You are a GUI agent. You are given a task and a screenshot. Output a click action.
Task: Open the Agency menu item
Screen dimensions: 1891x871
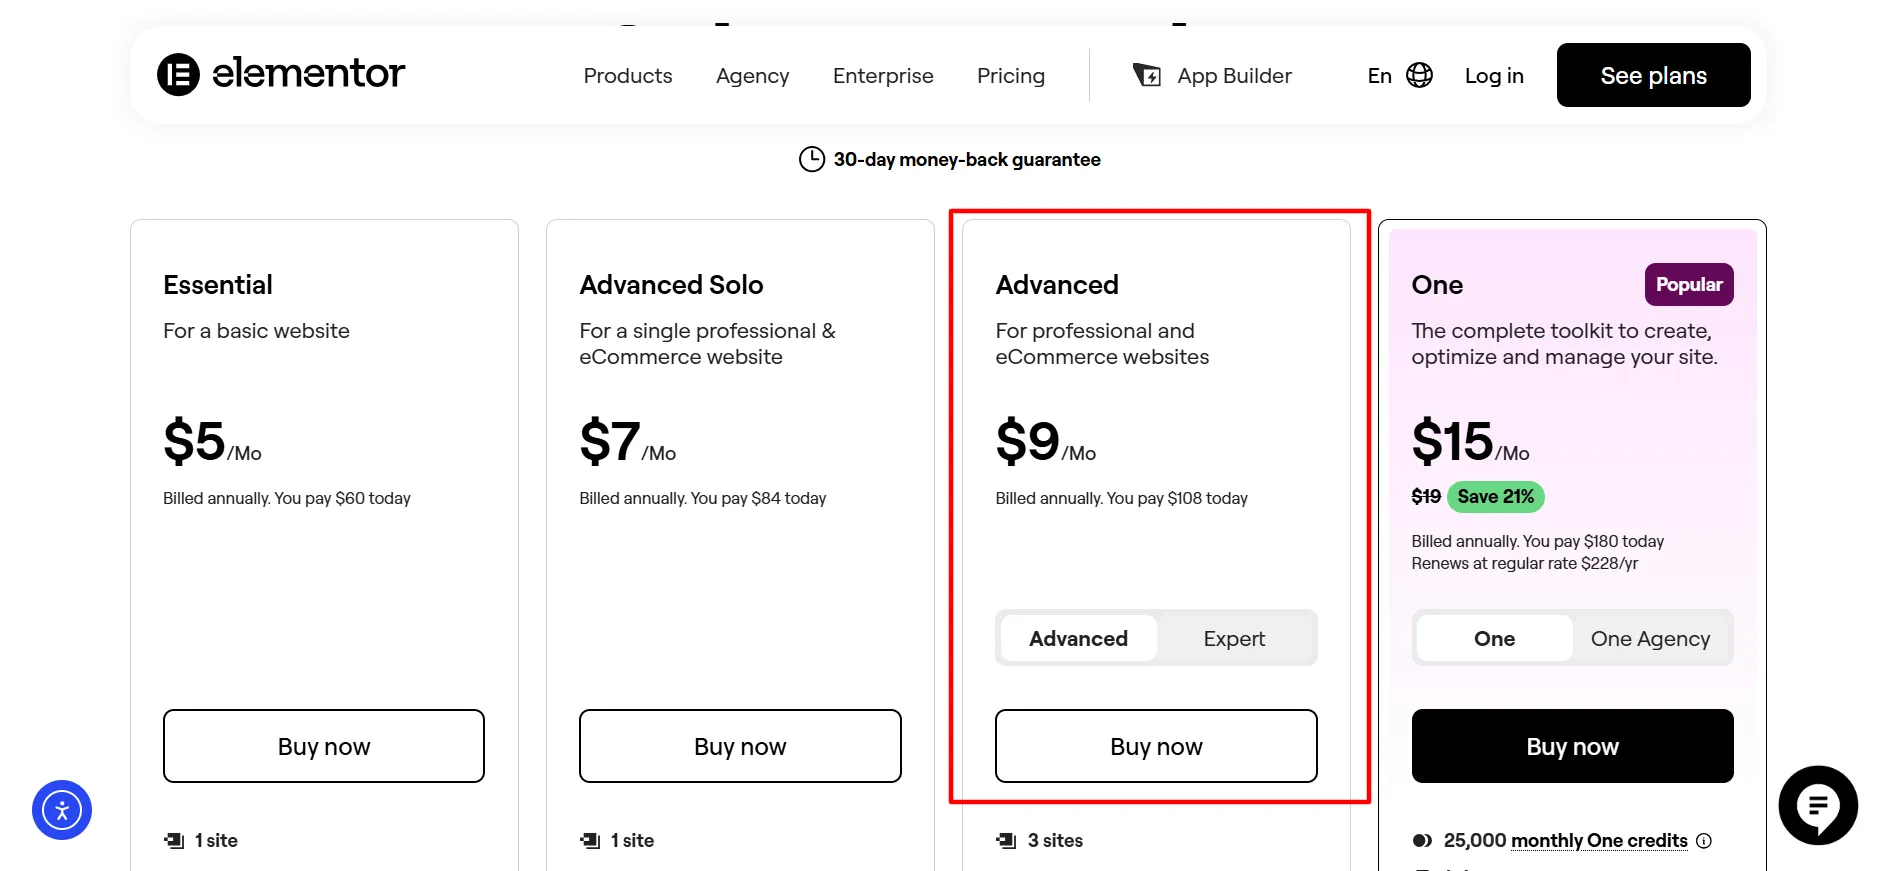pos(753,76)
